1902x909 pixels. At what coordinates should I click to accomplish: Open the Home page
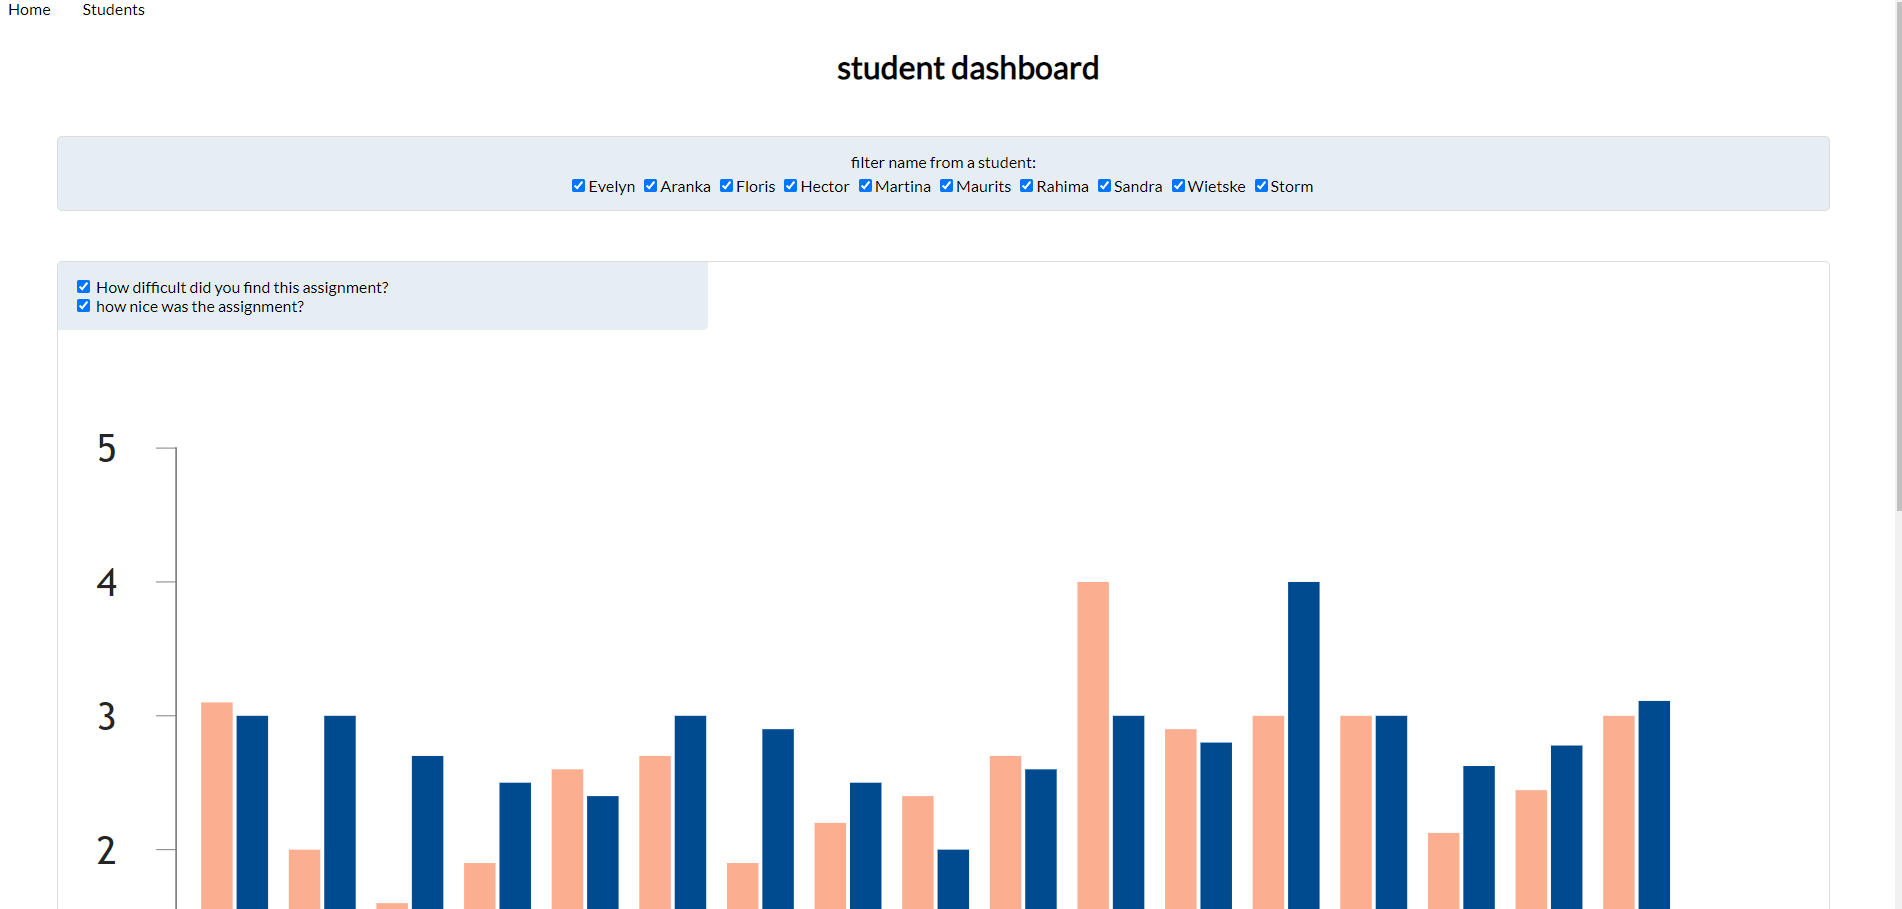[x=28, y=10]
